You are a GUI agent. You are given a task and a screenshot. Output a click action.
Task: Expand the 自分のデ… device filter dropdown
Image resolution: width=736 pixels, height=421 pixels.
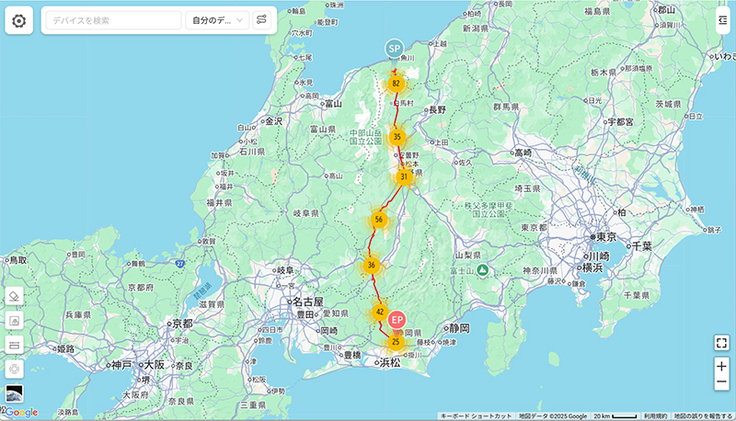click(x=216, y=20)
